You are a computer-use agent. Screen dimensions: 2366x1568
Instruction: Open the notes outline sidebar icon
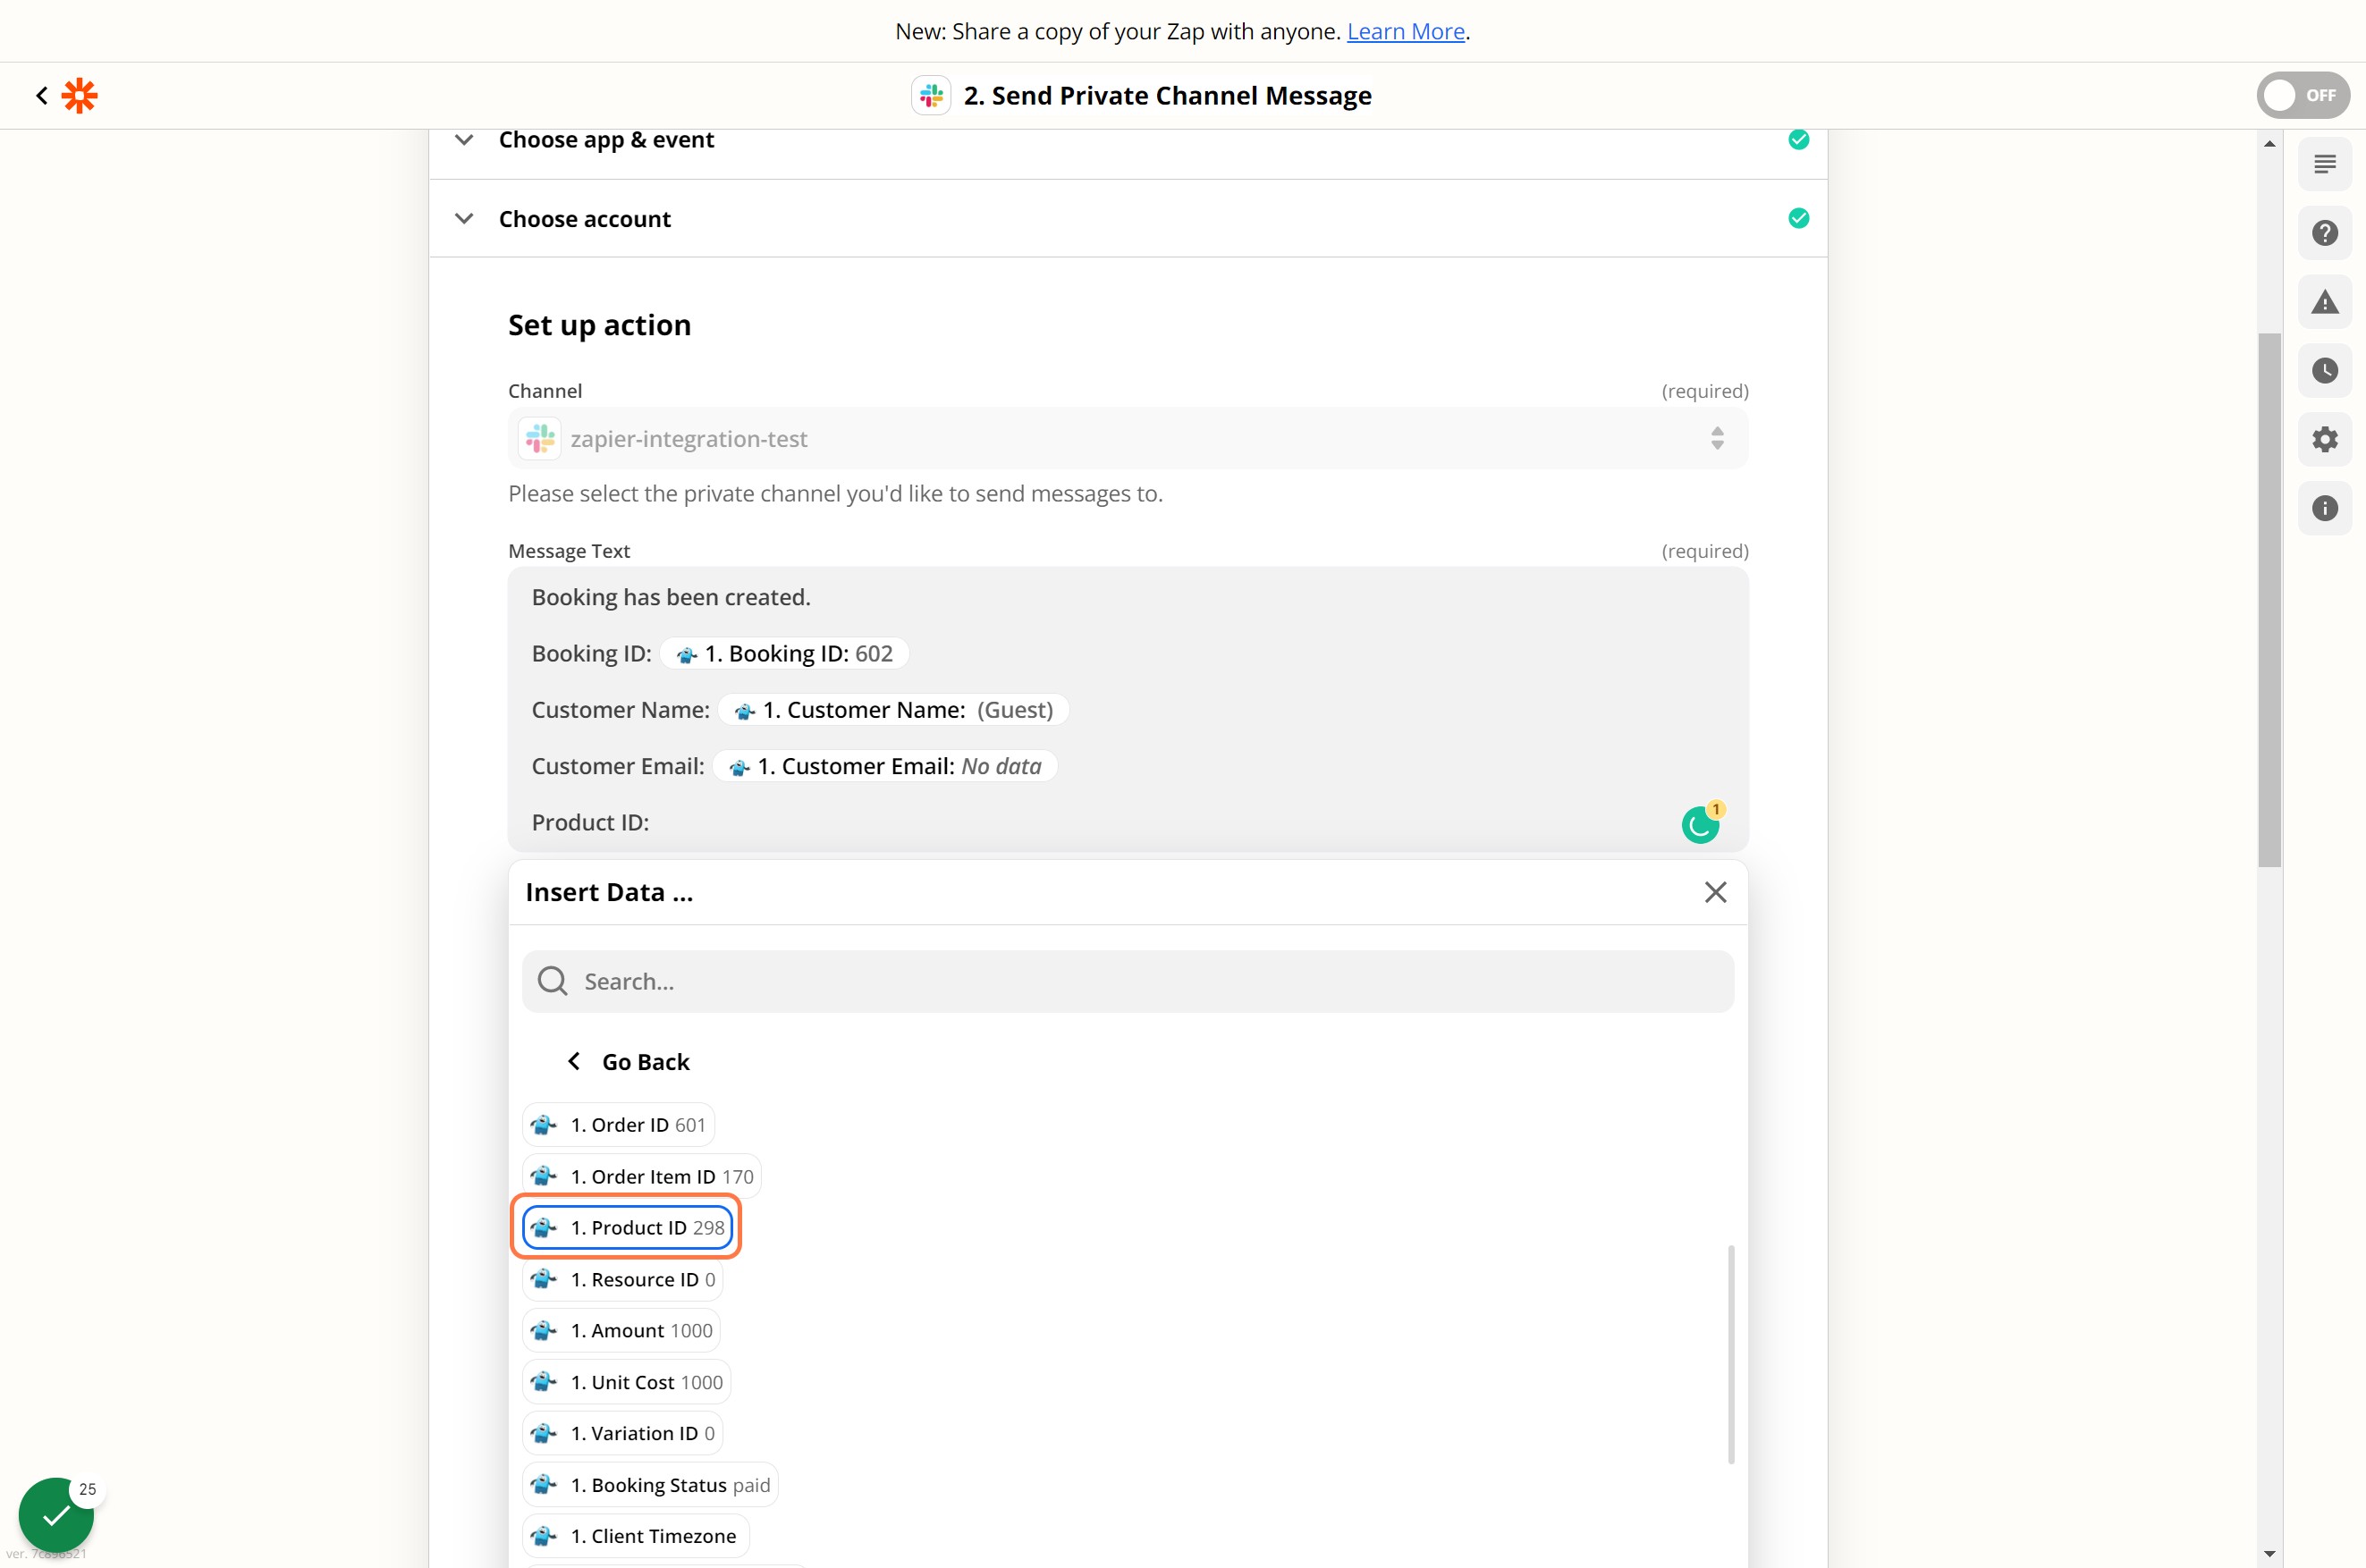pos(2324,164)
